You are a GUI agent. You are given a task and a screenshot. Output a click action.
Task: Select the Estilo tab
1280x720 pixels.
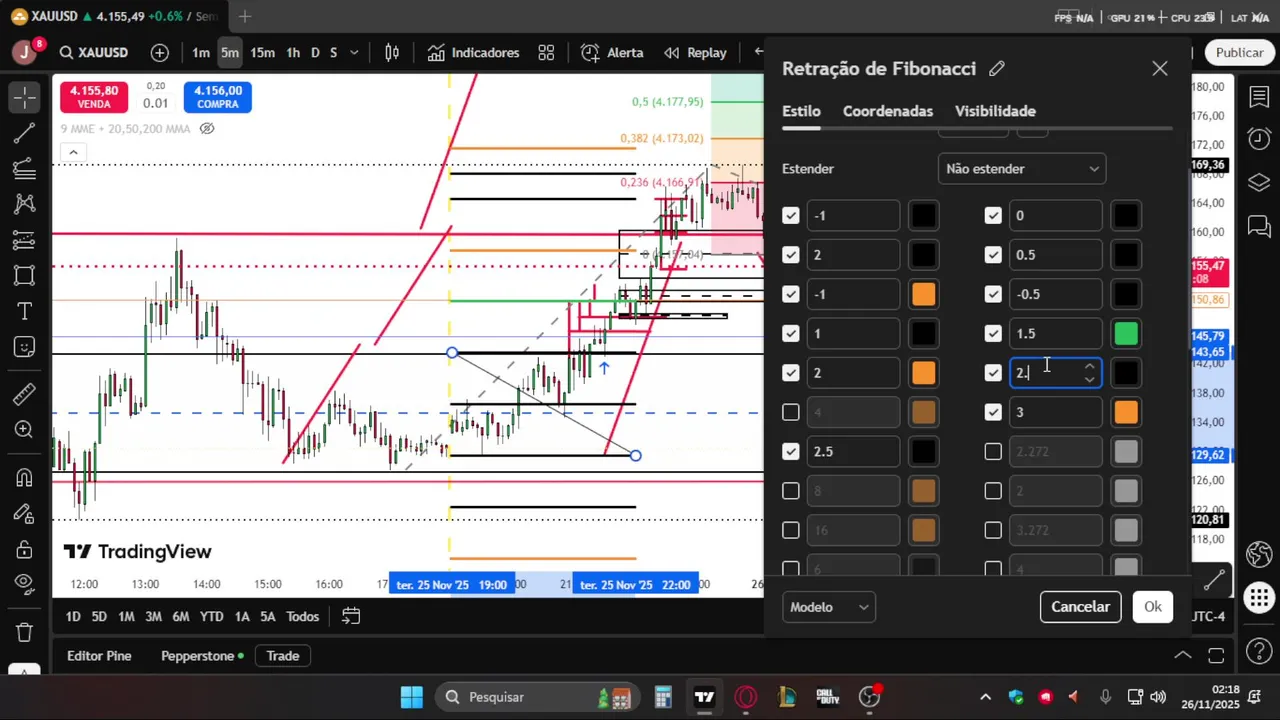coord(801,111)
